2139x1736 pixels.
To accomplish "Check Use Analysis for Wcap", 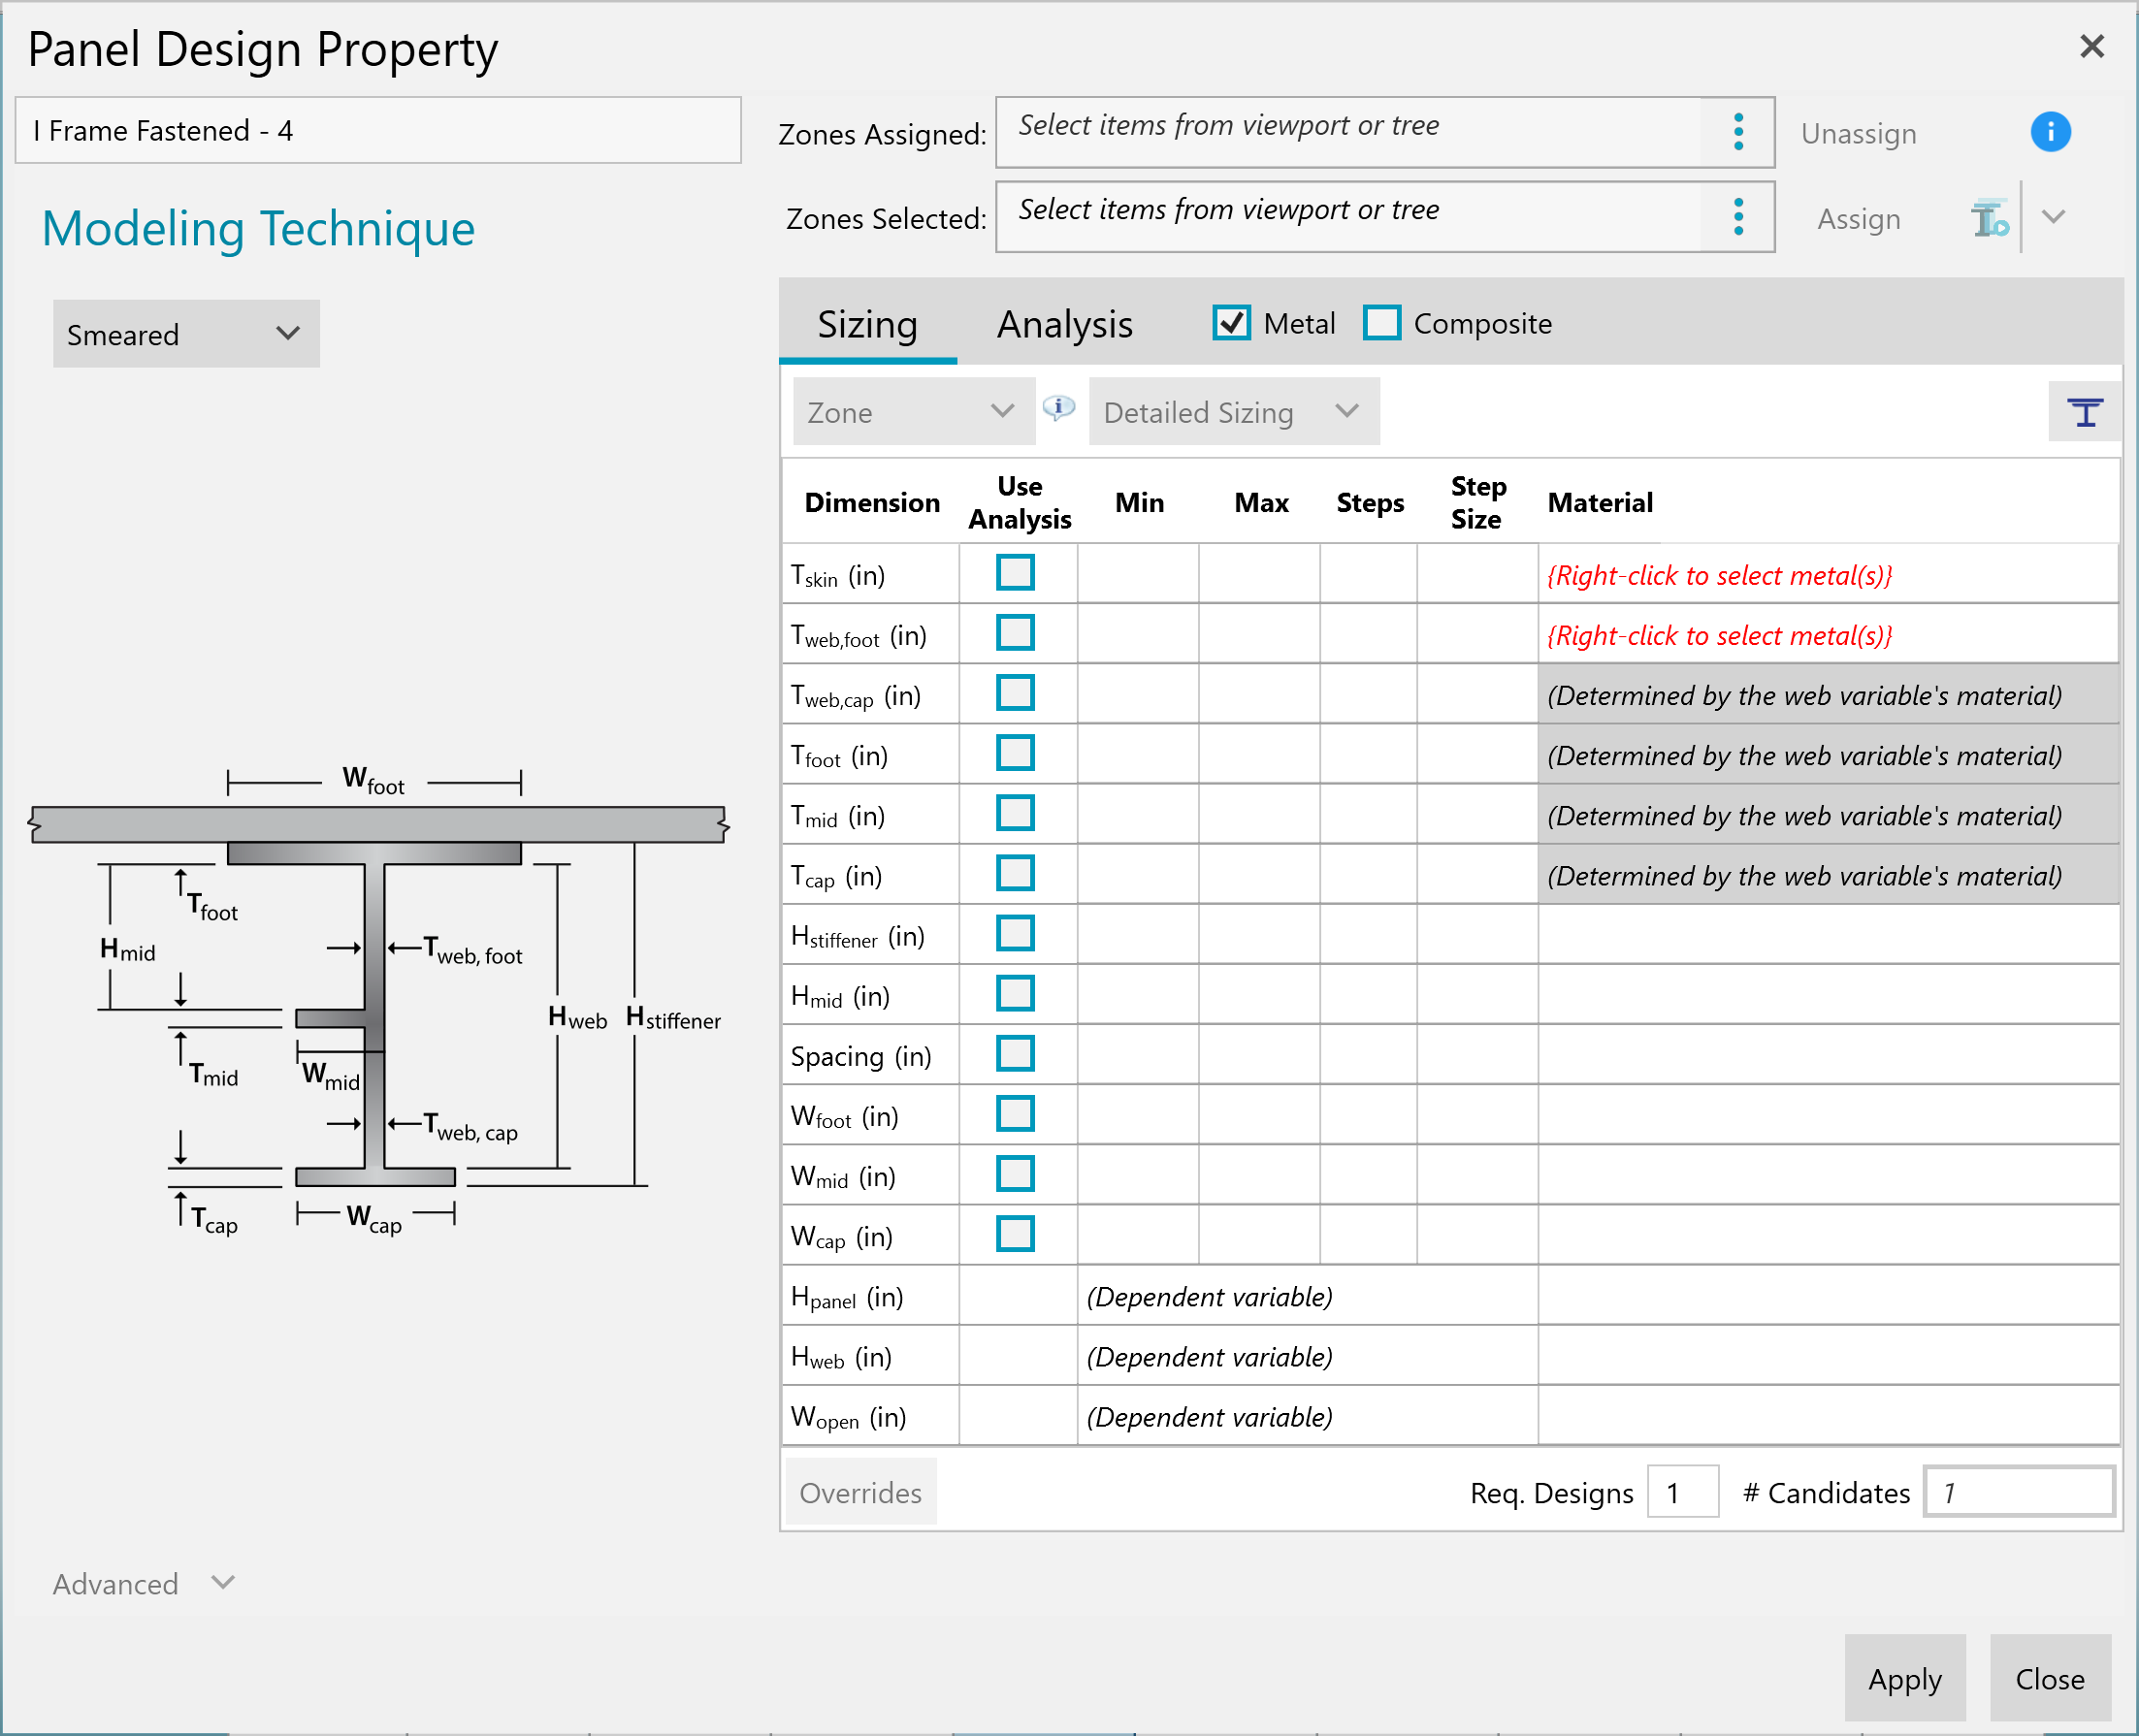I will click(x=1015, y=1233).
